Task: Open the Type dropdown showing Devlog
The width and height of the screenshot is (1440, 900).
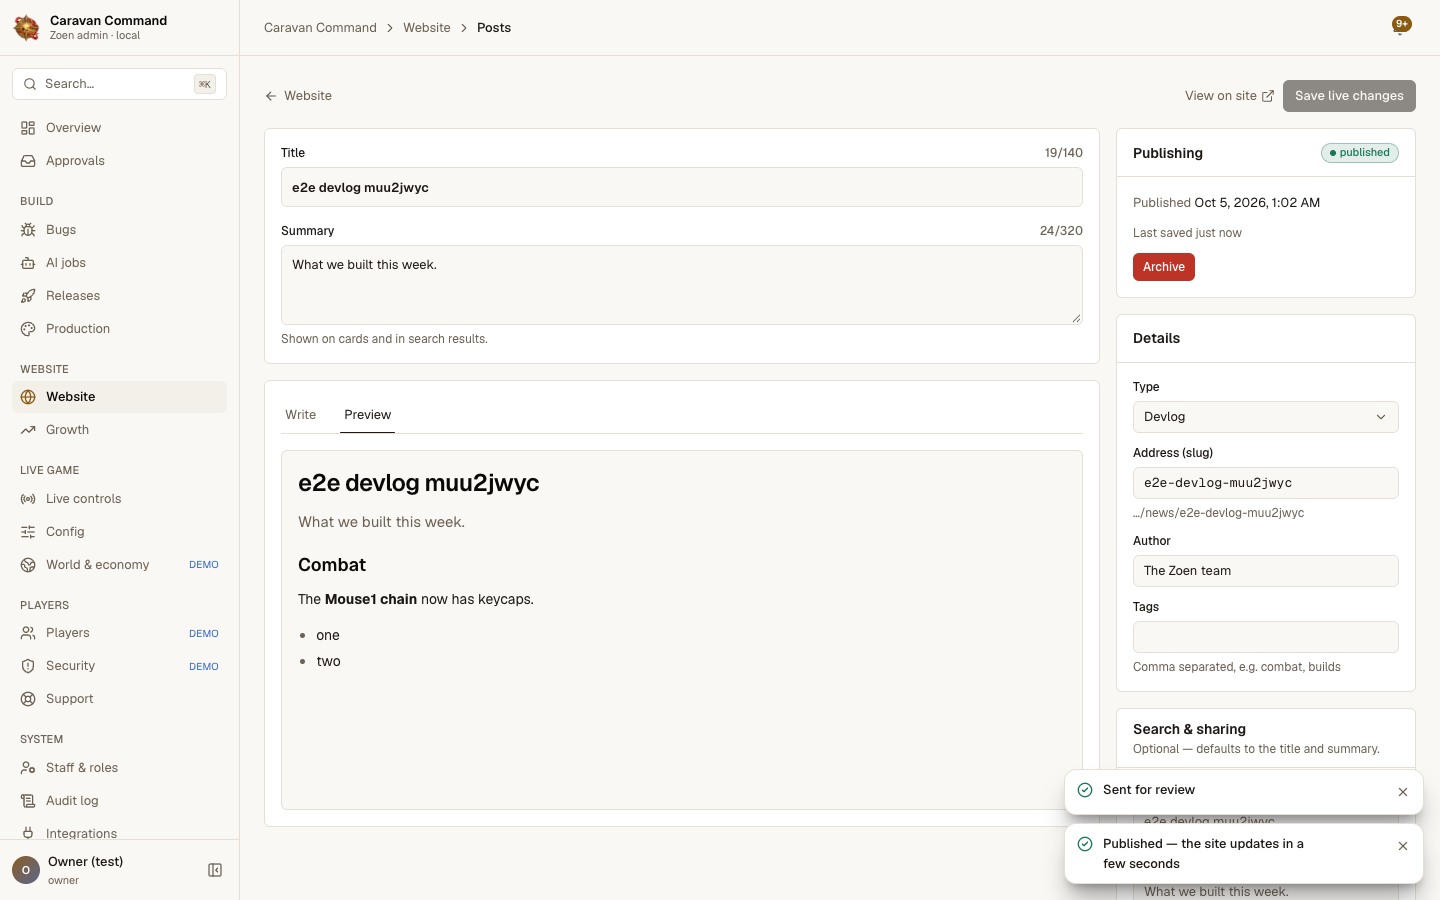Action: tap(1265, 417)
